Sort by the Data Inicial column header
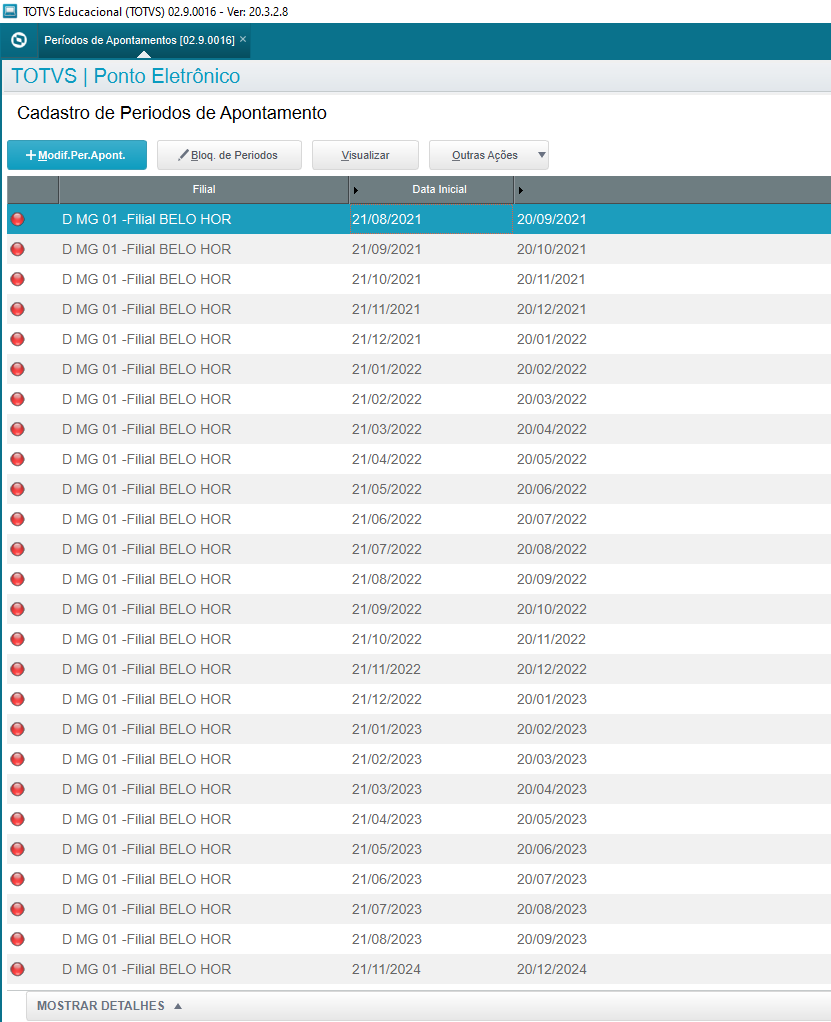This screenshot has width=831, height=1022. (x=439, y=189)
